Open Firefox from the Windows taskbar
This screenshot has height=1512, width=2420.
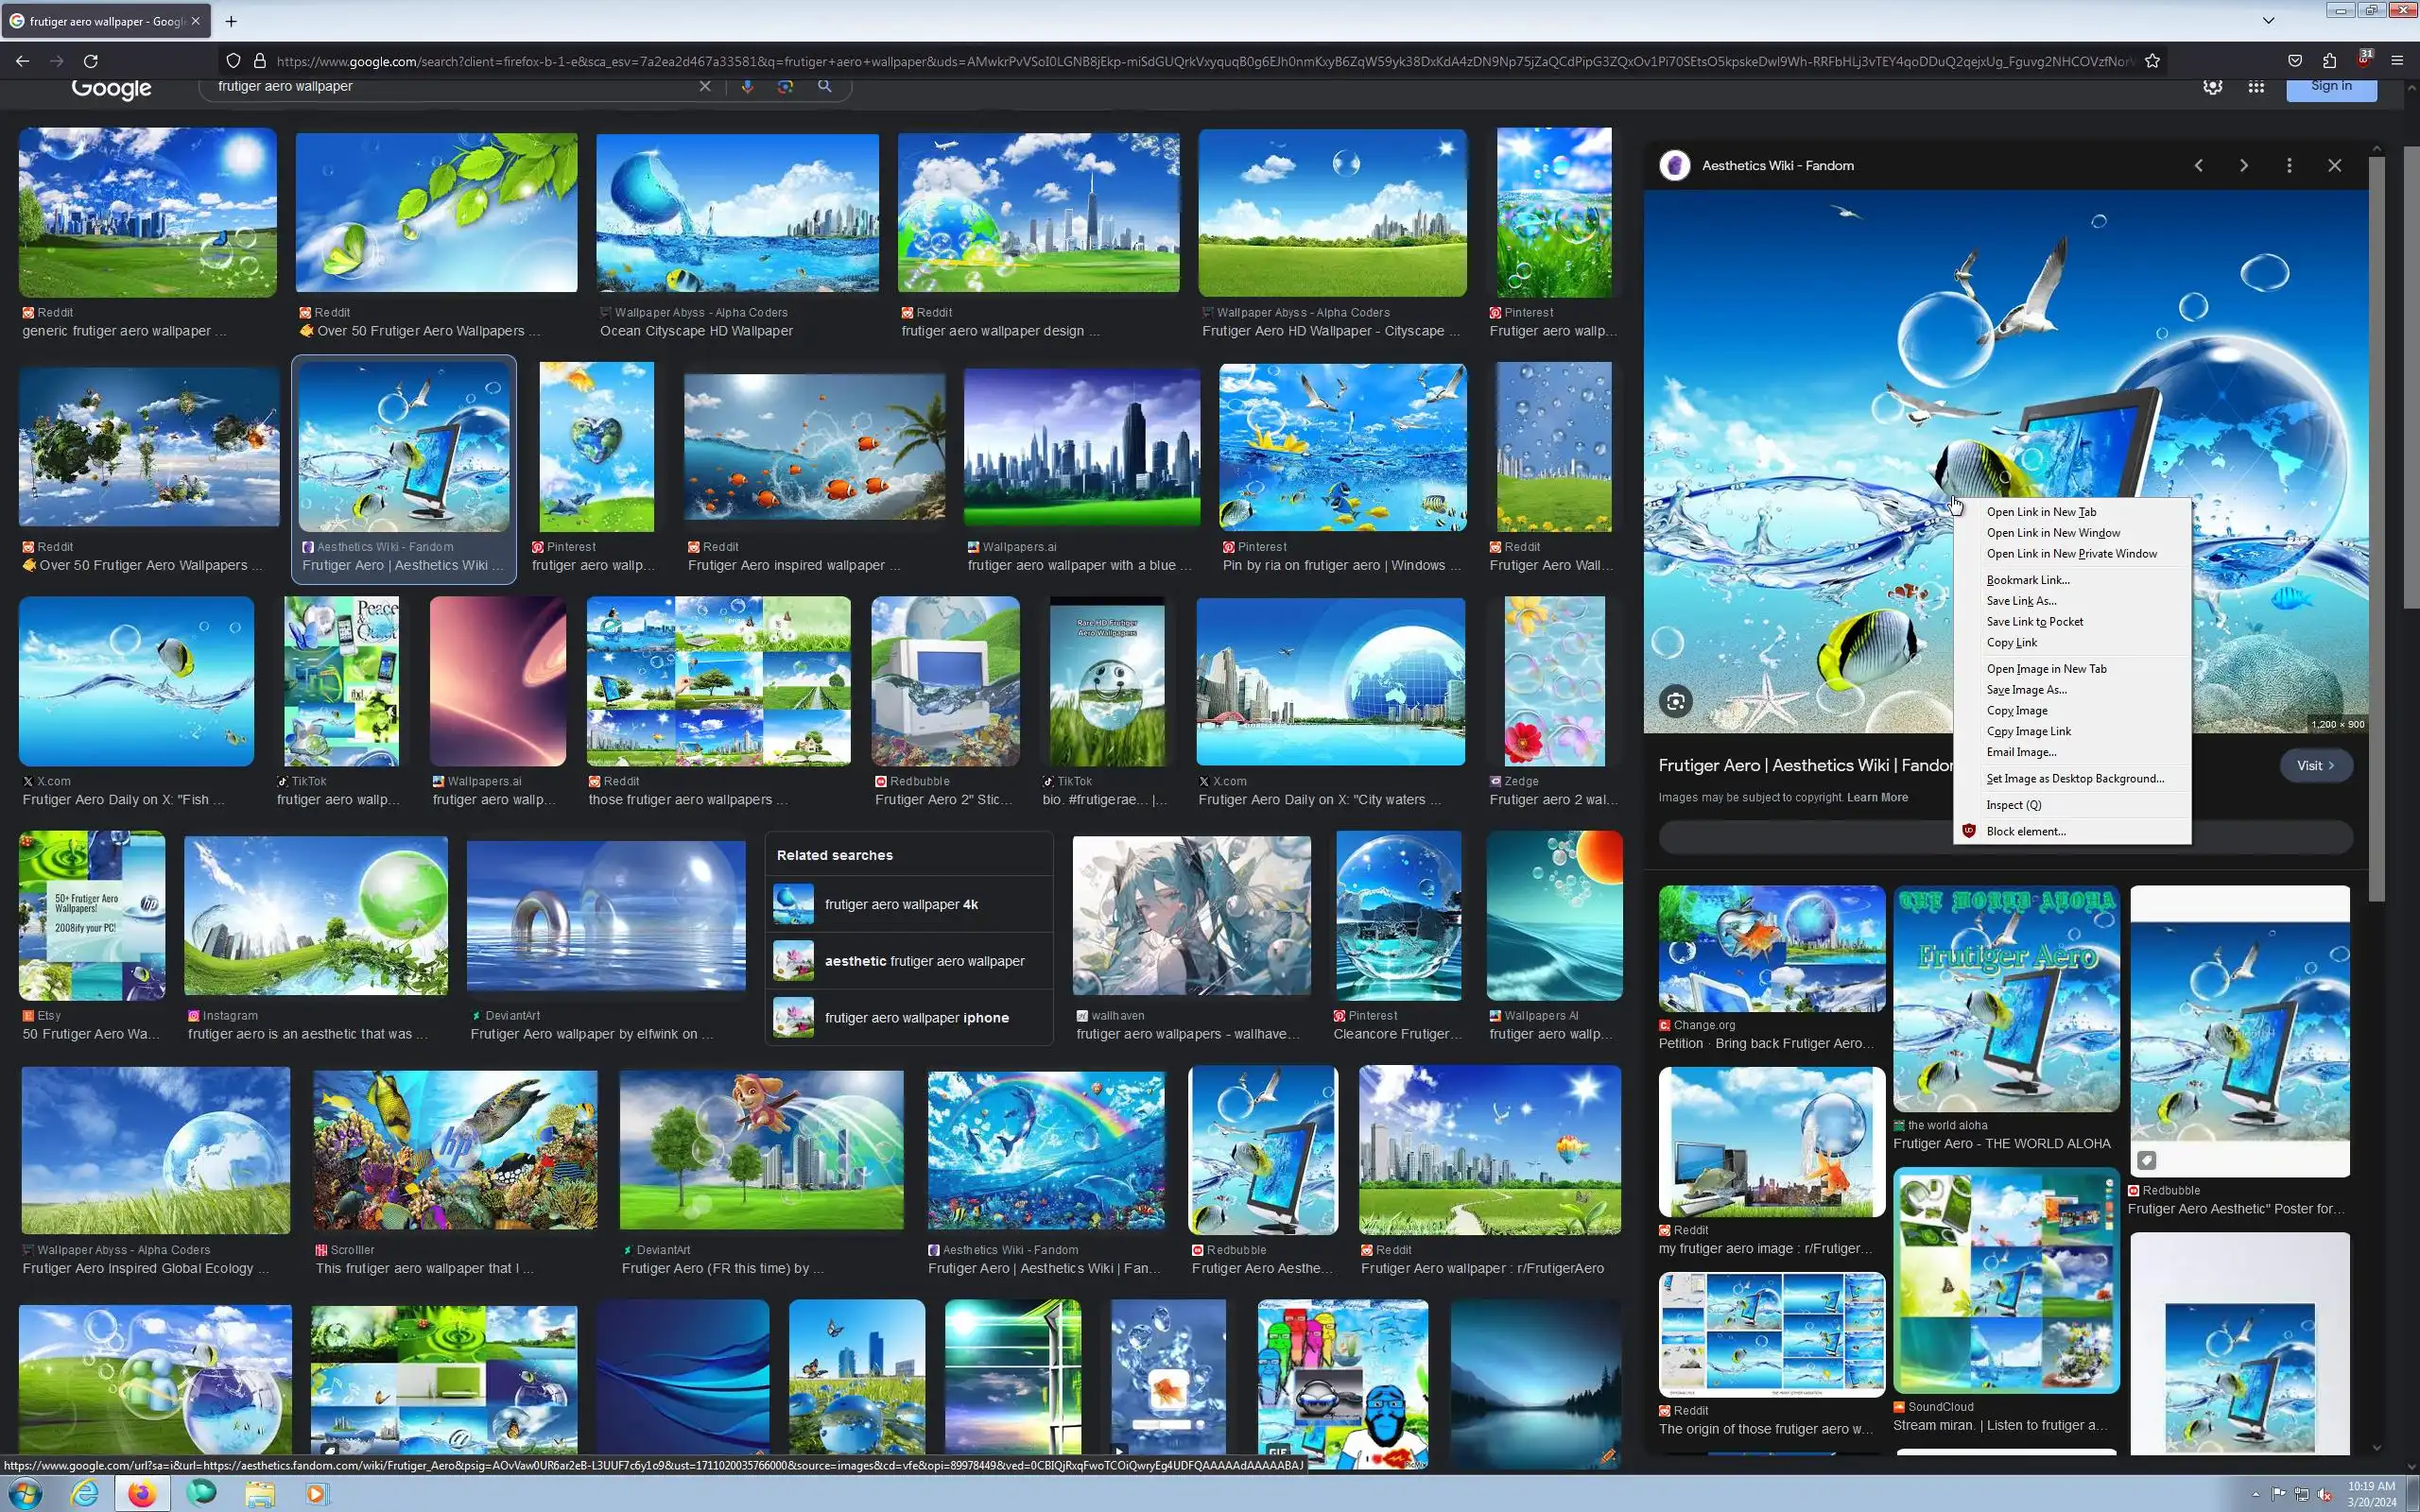(x=142, y=1494)
